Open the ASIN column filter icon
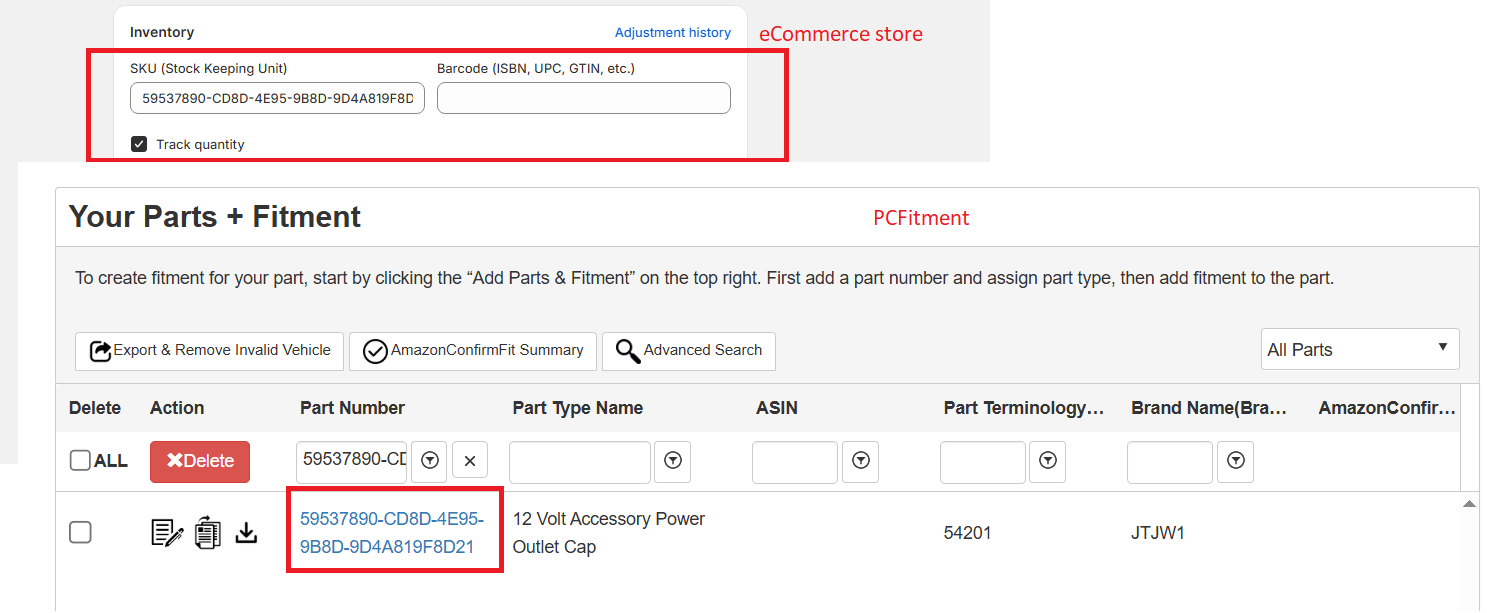Viewport: 1487px width, 613px height. point(860,461)
